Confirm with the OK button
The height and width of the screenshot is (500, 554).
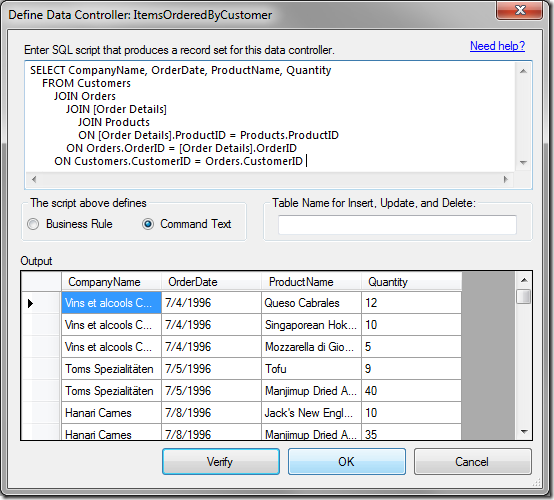click(347, 461)
